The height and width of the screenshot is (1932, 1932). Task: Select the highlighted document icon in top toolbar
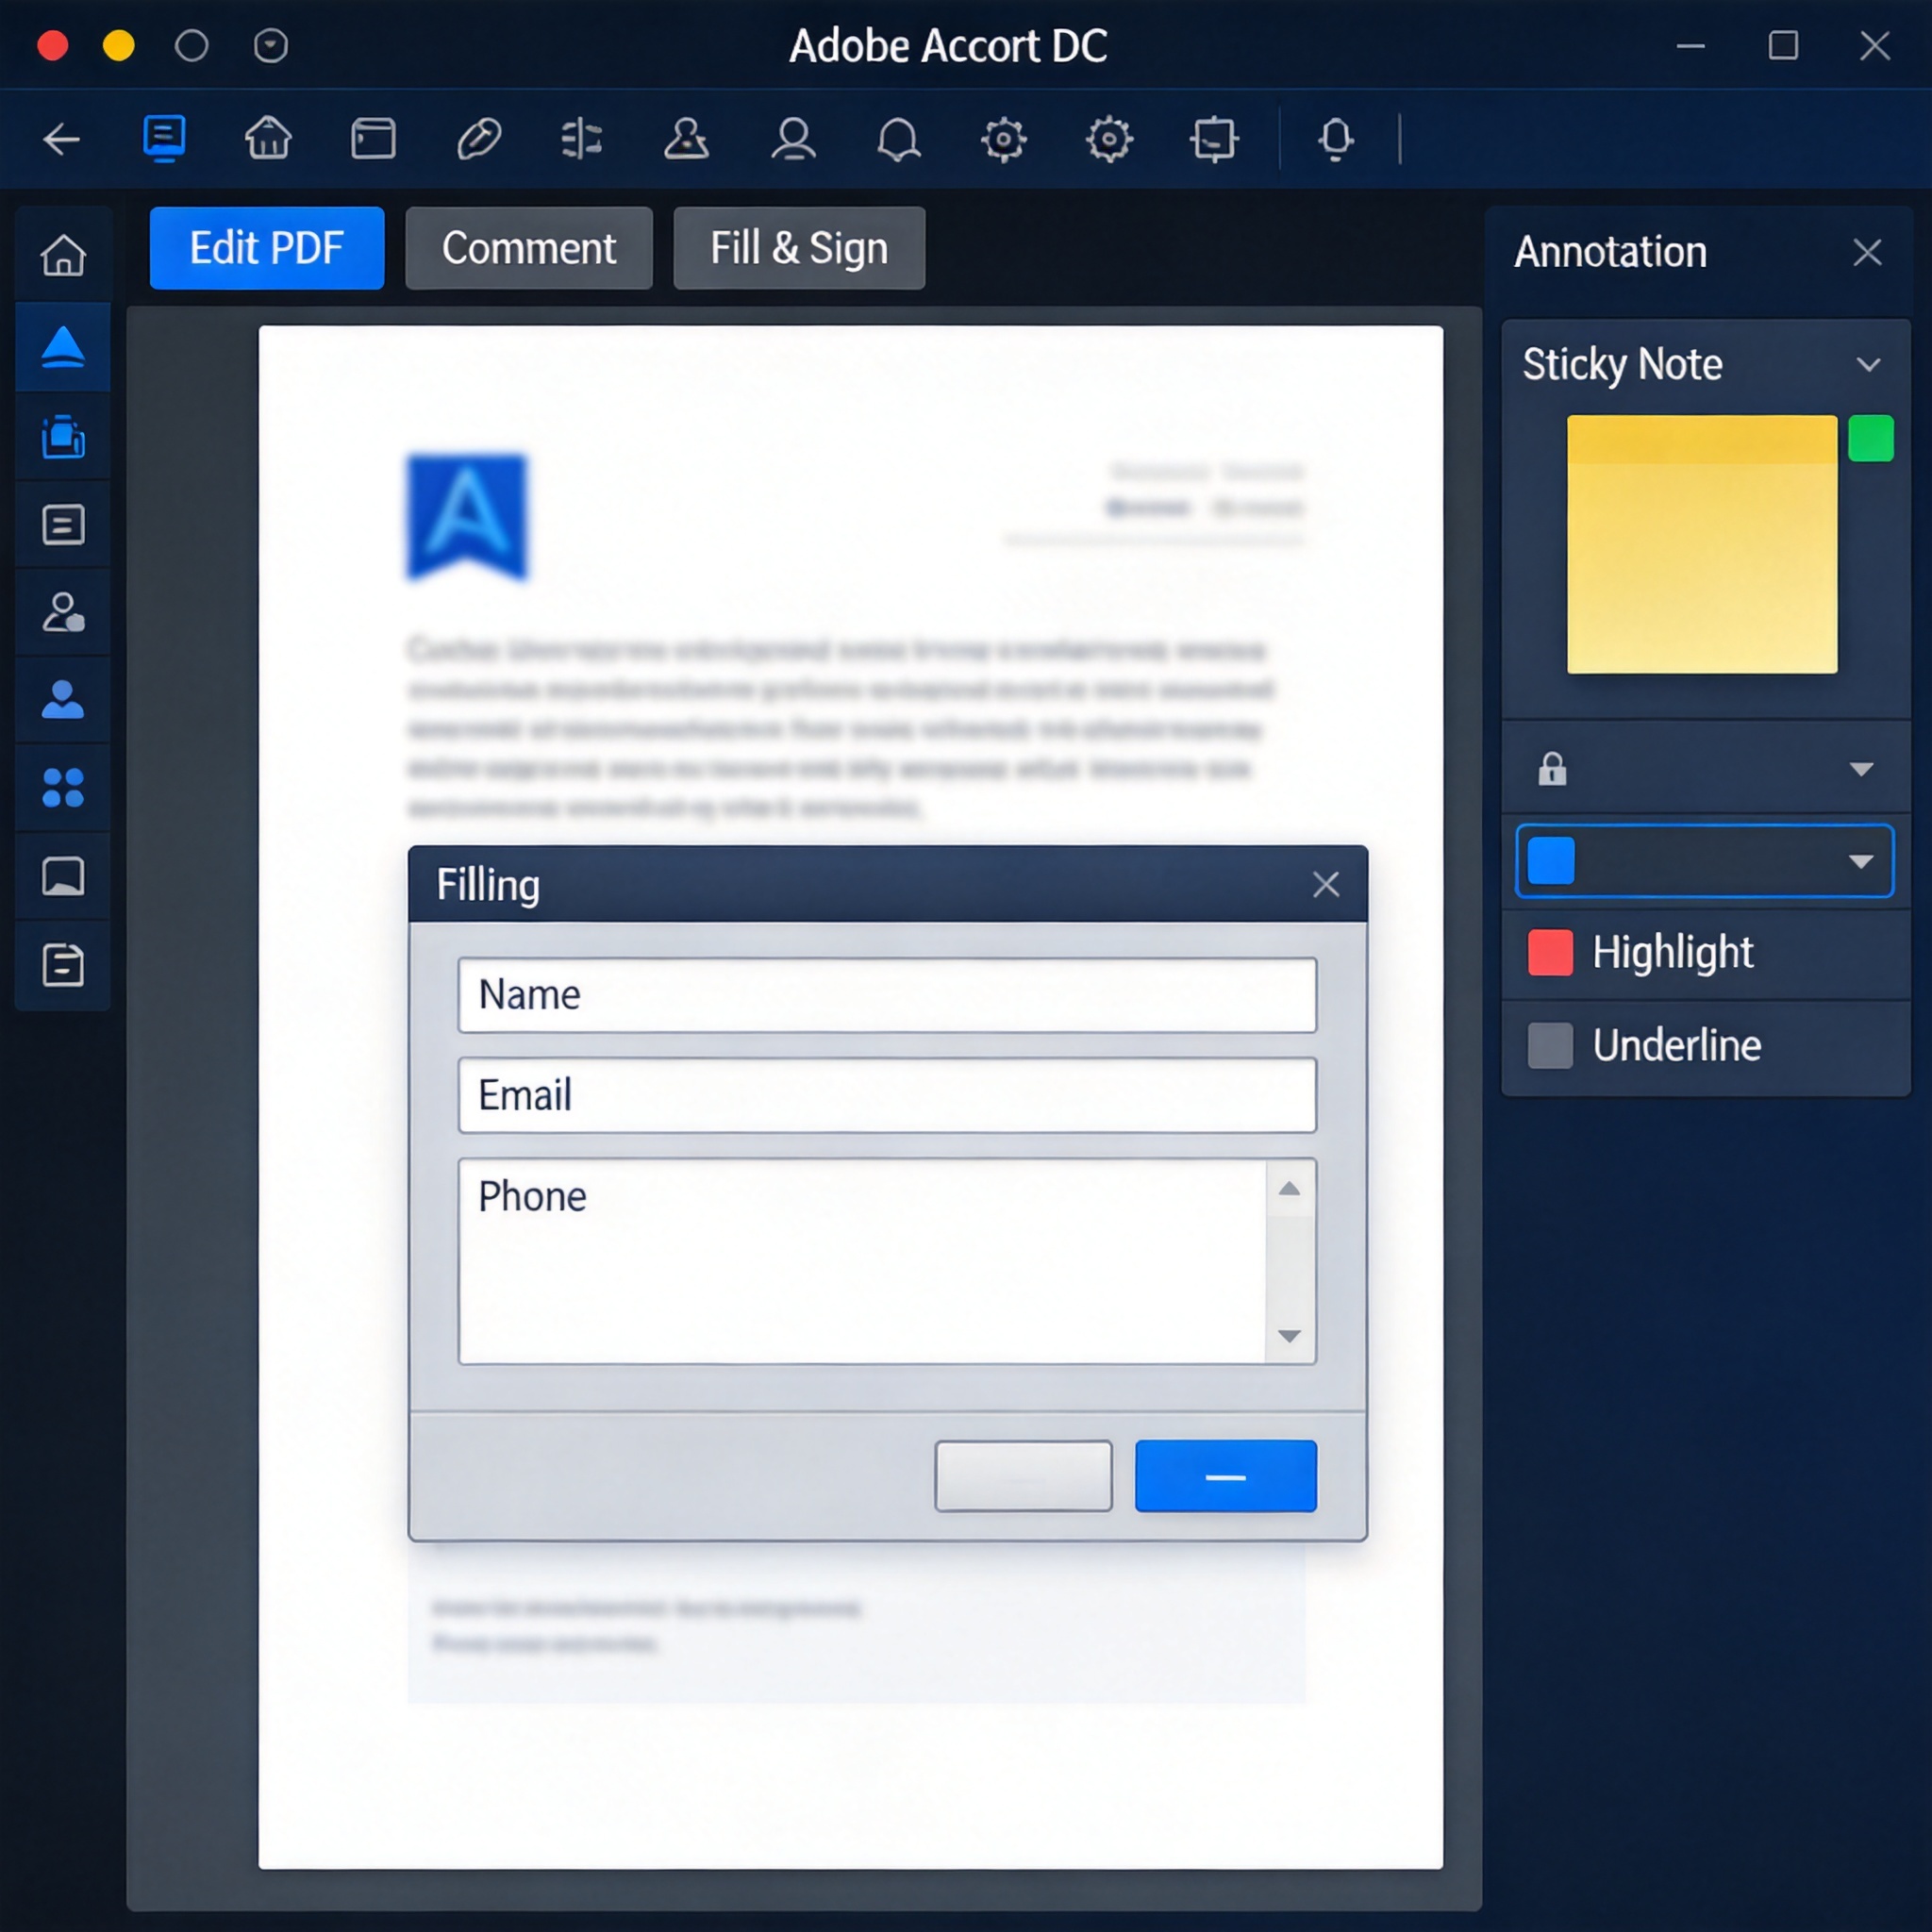point(164,138)
